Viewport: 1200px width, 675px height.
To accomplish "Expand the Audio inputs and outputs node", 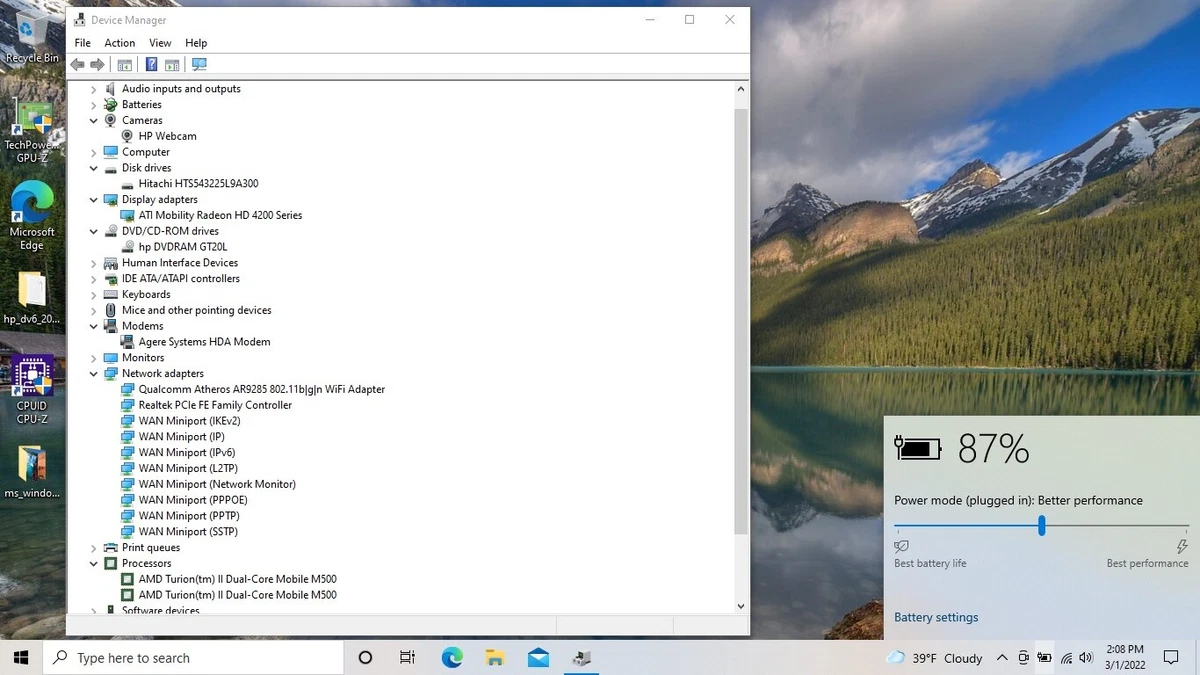I will click(x=94, y=89).
